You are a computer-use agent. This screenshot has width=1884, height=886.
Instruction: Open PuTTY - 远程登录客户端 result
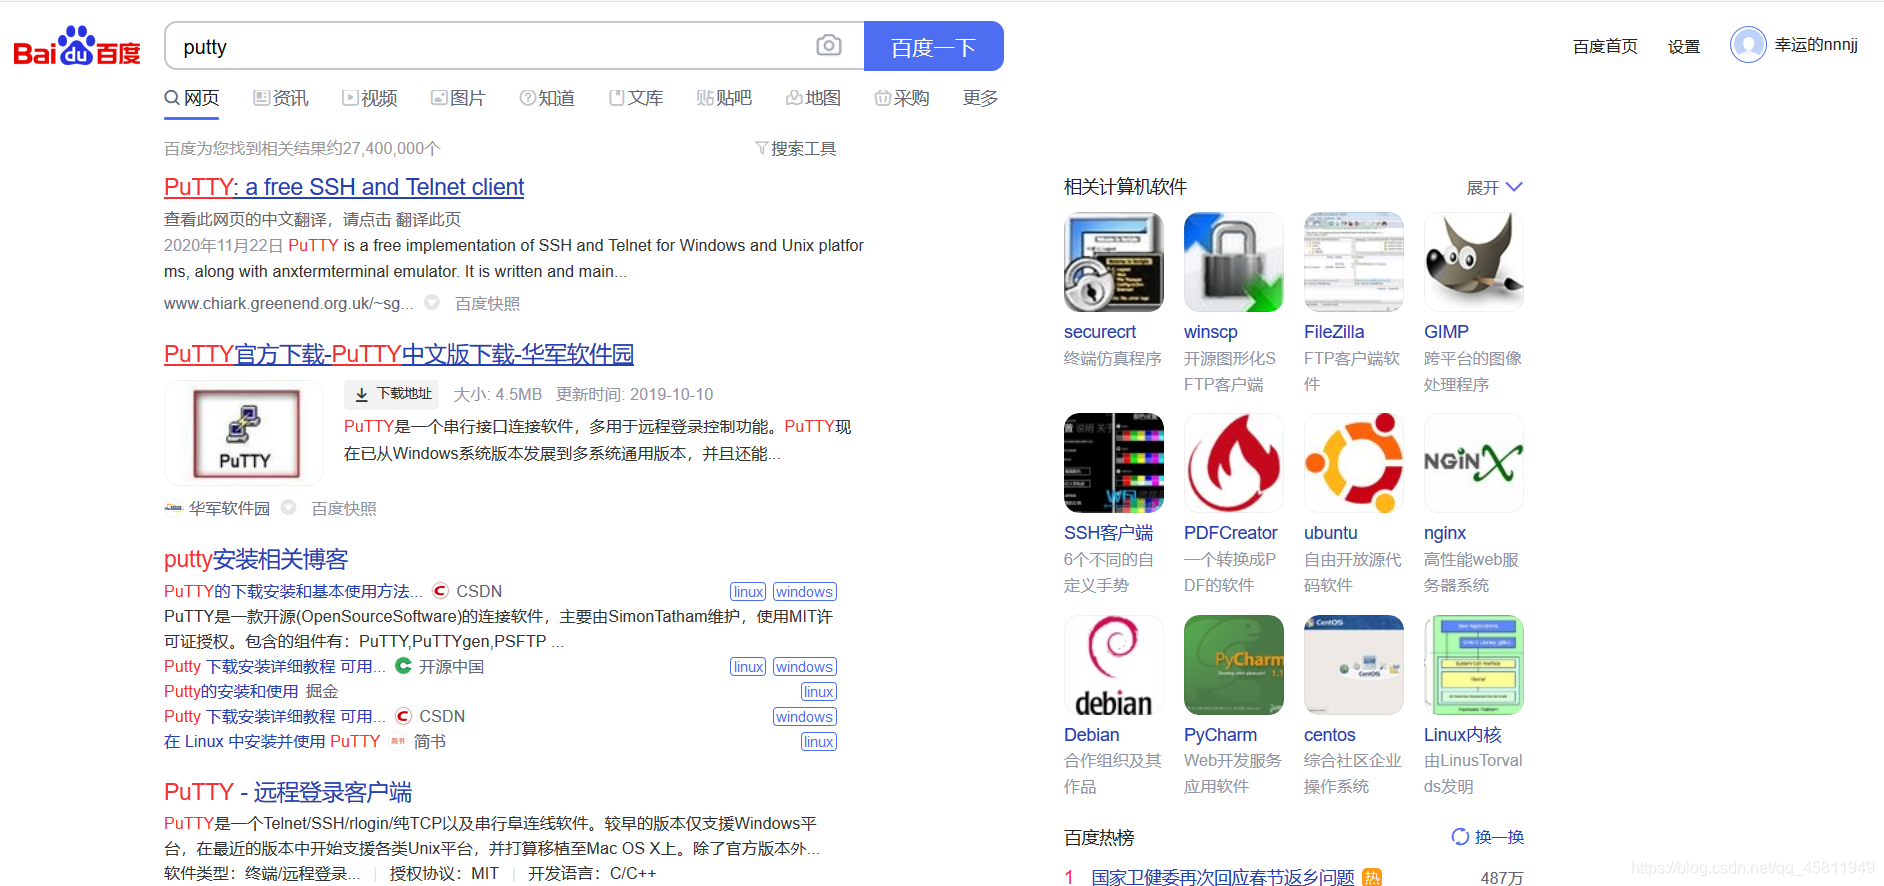pyautogui.click(x=288, y=792)
